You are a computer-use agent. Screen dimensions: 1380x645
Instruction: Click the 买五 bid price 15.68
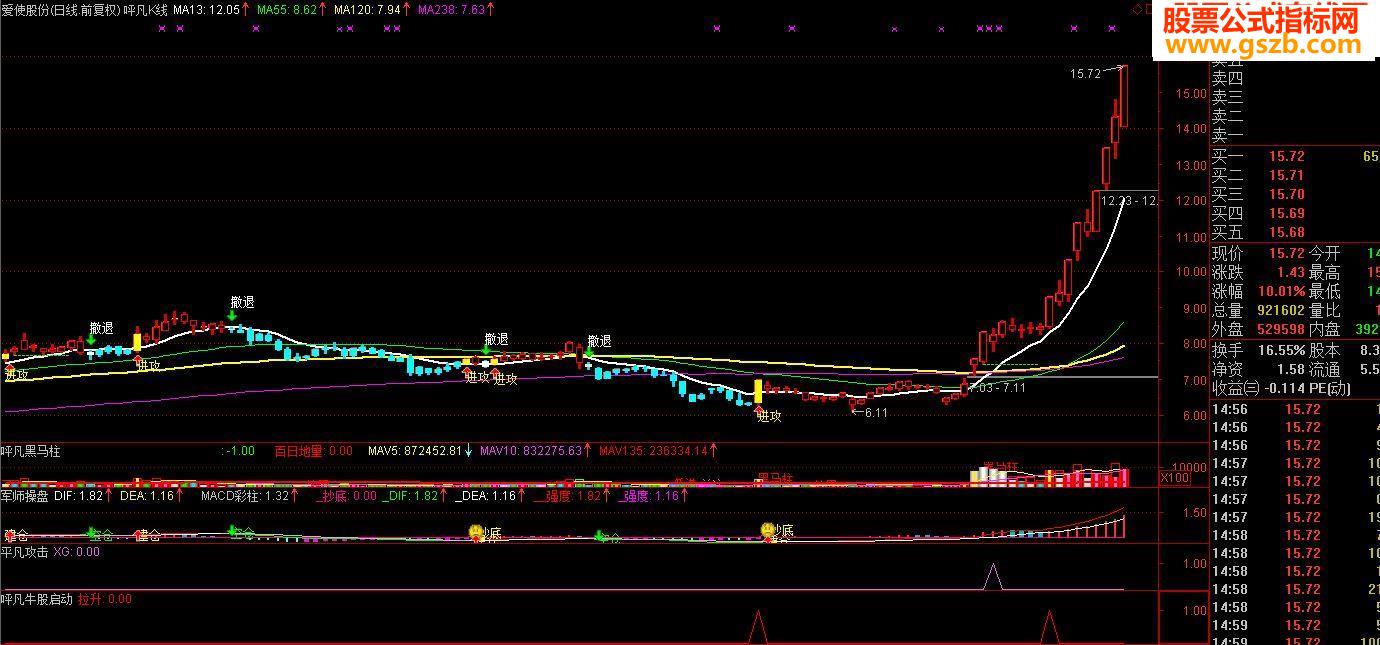click(1287, 232)
